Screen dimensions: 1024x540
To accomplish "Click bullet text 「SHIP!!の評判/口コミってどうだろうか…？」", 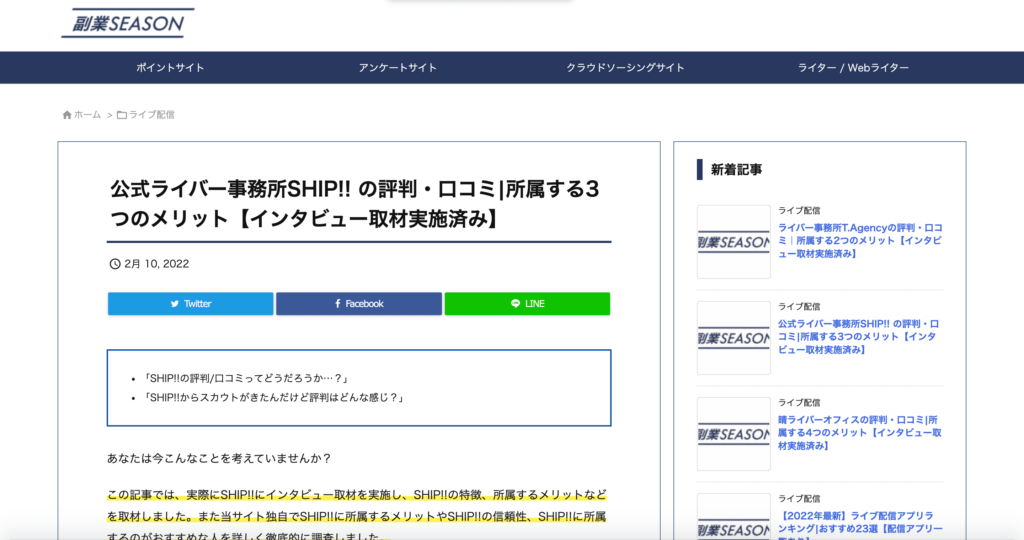I will tap(246, 378).
